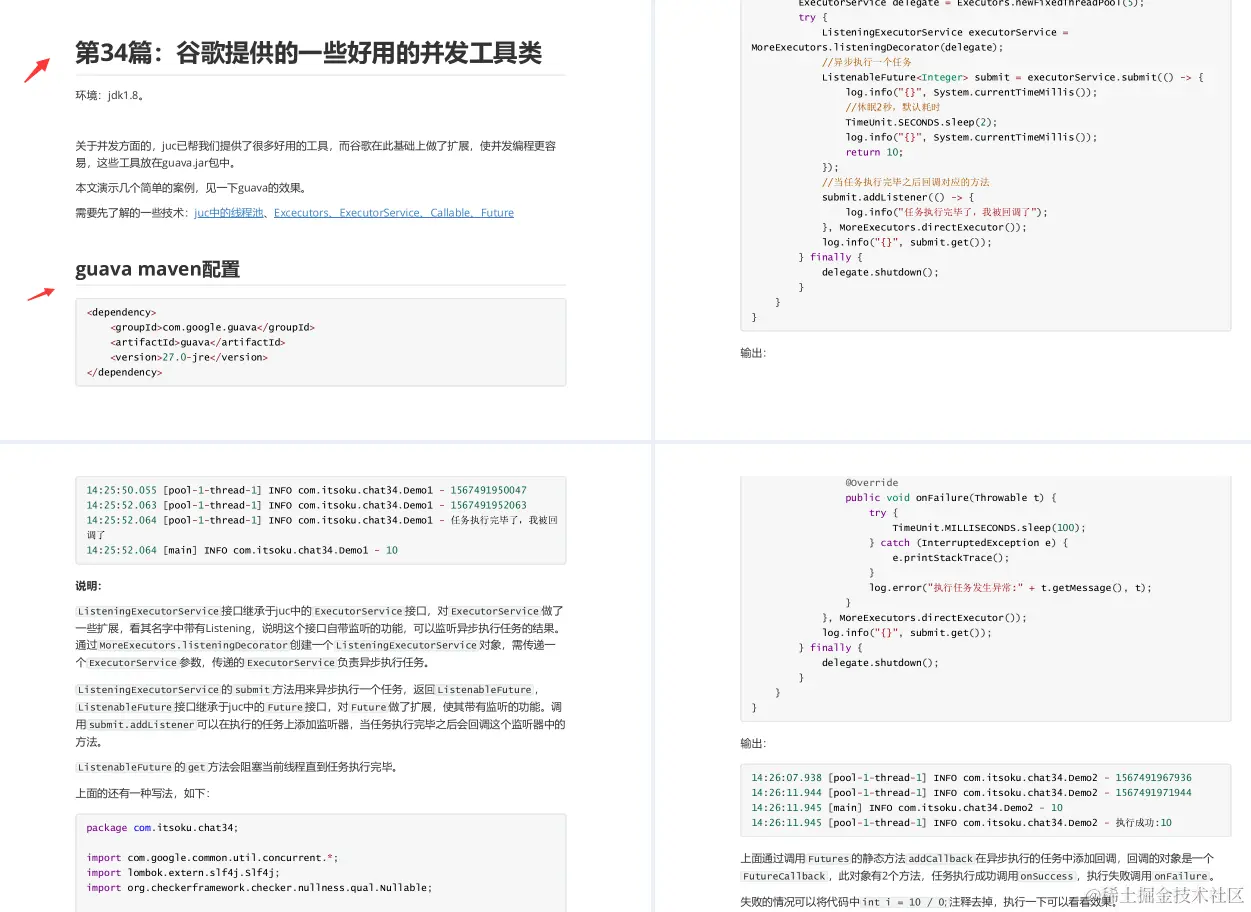Click the log line starting 14:25:50.055

tap(306, 490)
